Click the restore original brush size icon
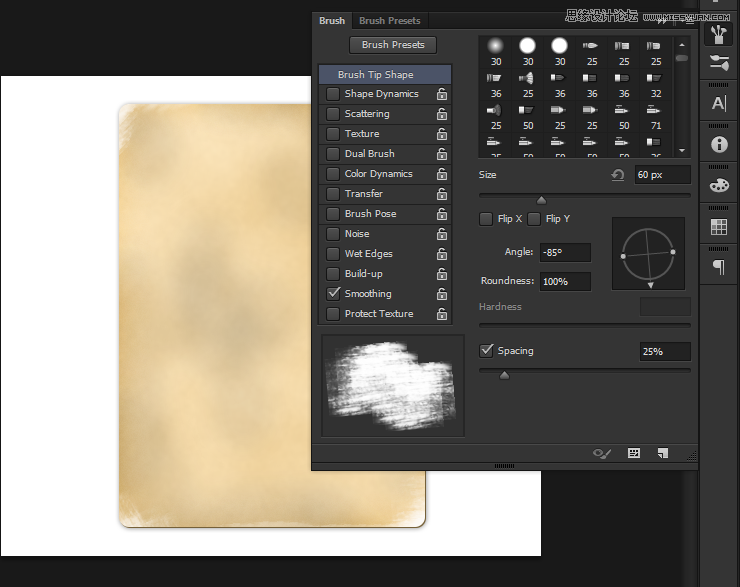The image size is (740, 587). point(618,175)
